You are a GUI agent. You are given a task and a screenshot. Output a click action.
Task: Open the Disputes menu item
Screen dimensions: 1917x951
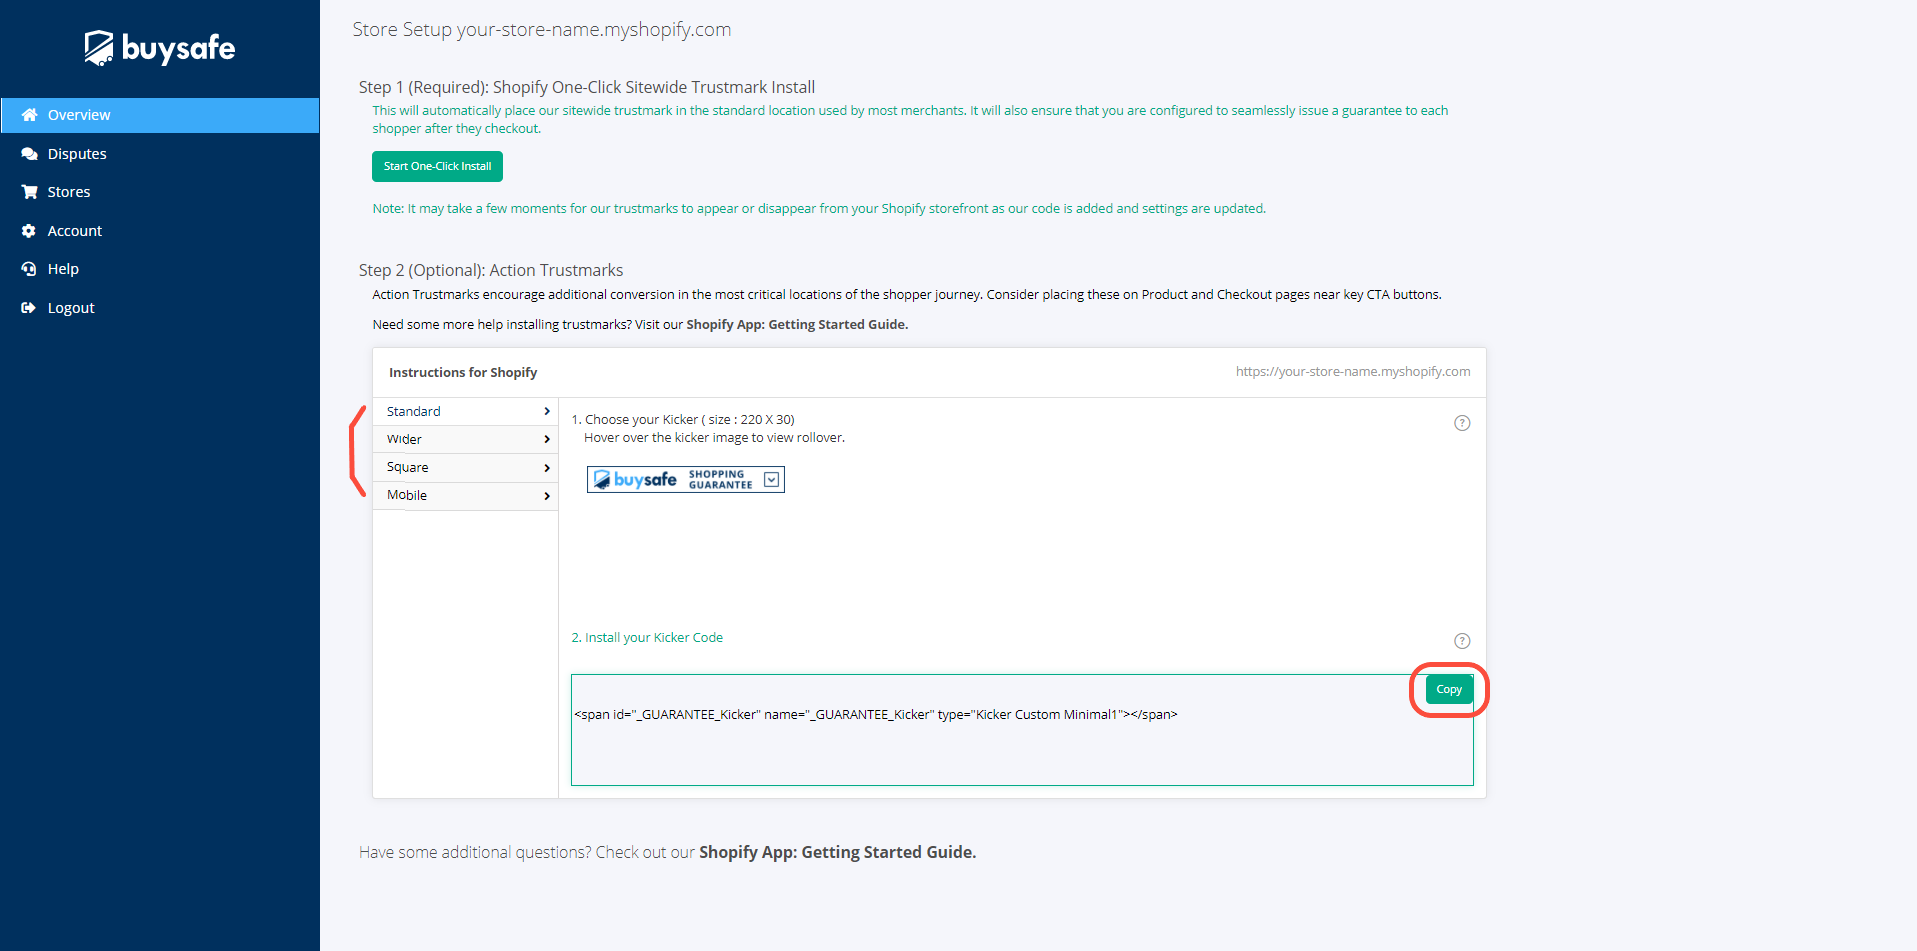(x=77, y=154)
